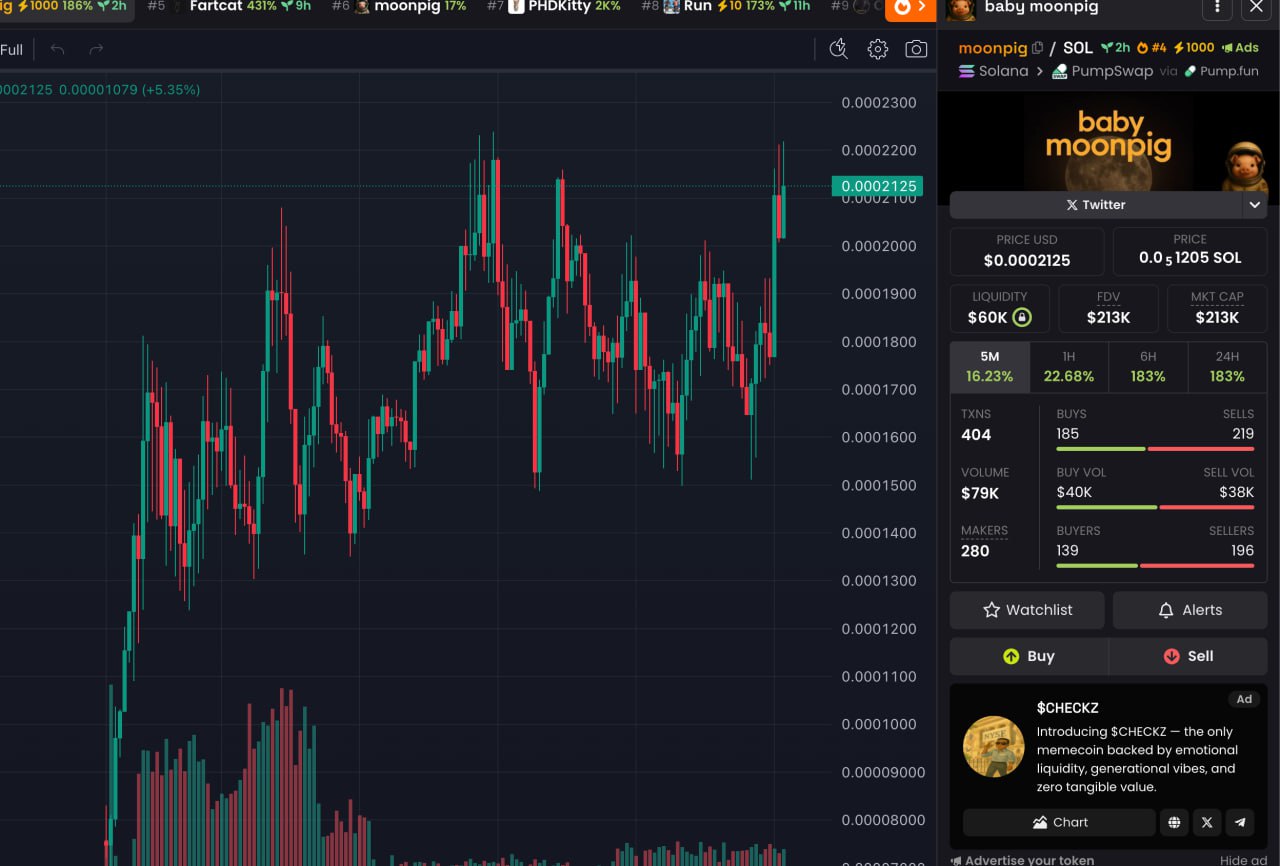Click the buys versus sells ratio bar

[1155, 449]
